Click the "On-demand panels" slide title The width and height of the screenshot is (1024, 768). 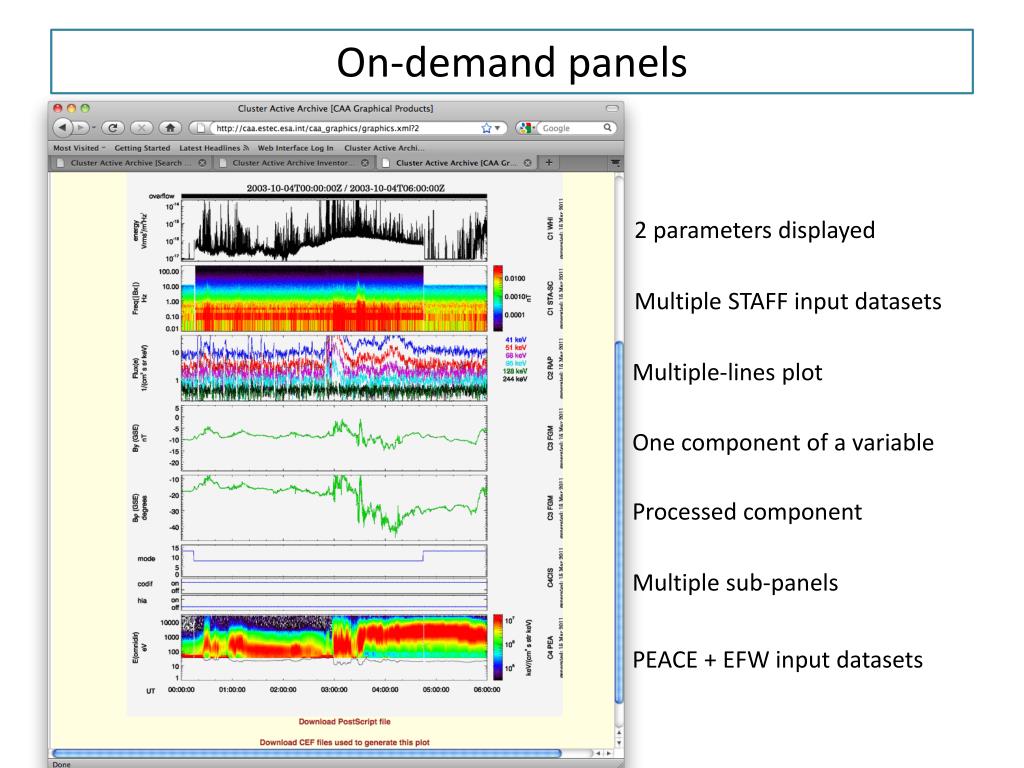tap(512, 62)
